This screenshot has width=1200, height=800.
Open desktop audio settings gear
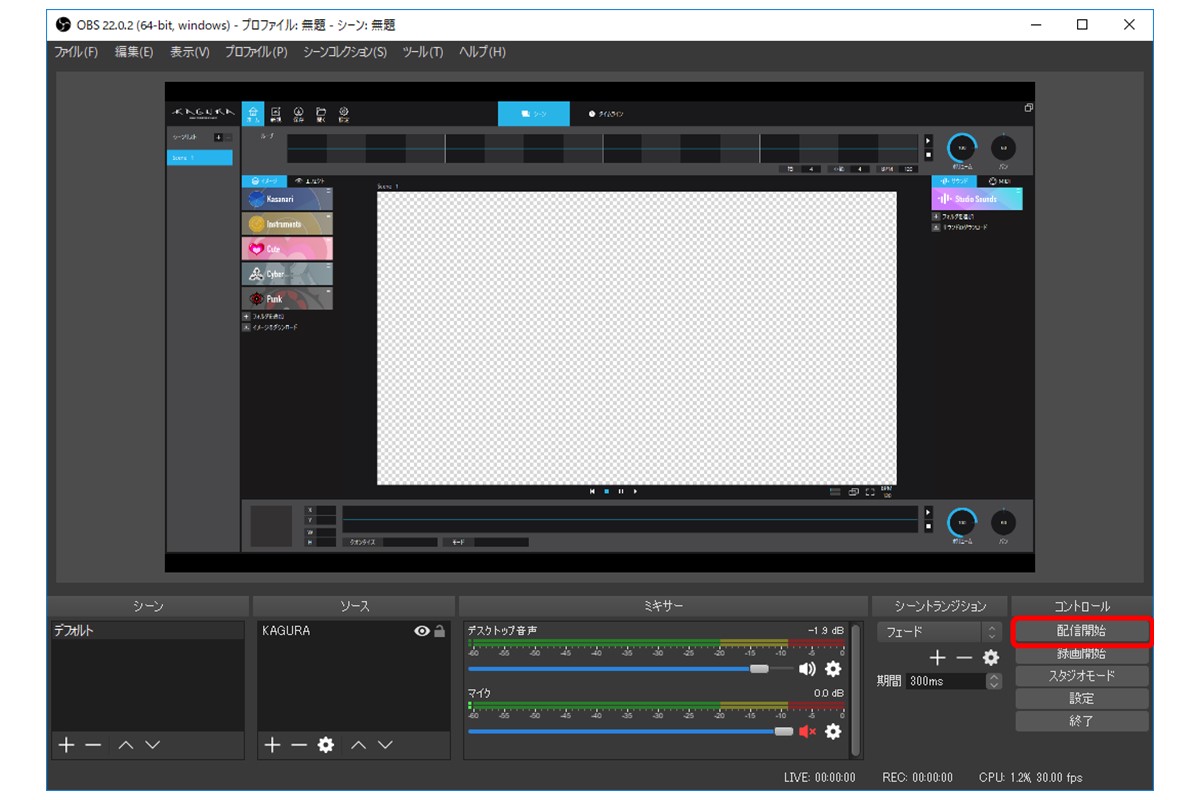tap(833, 669)
